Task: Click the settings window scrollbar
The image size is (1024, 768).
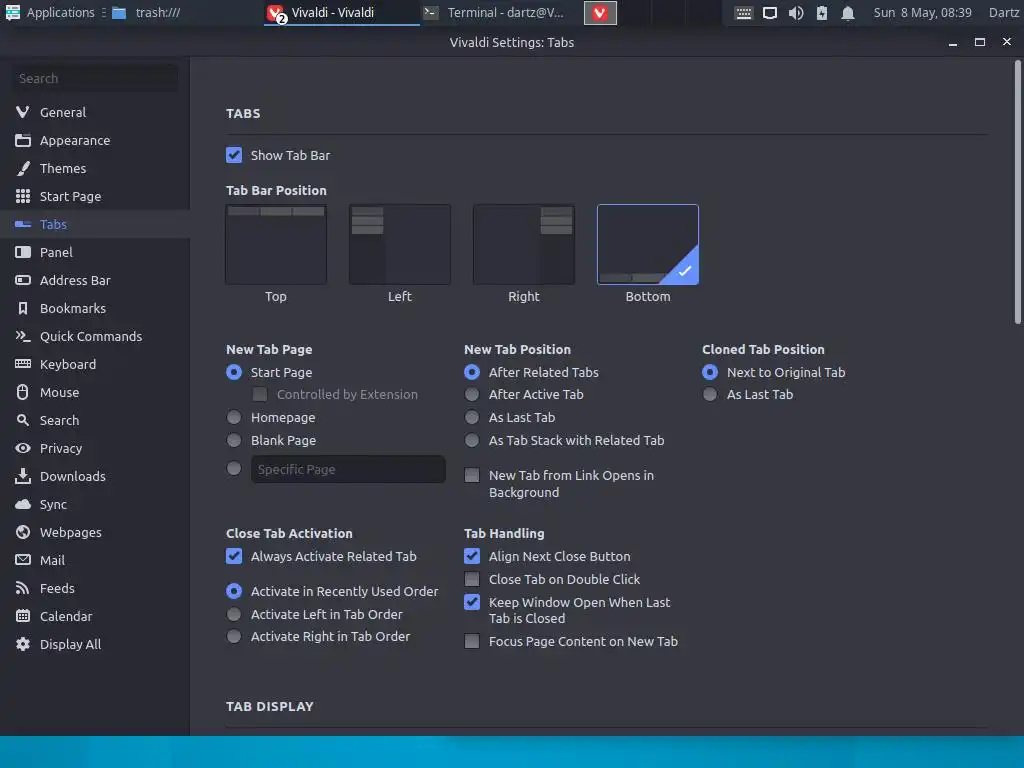Action: 1017,193
